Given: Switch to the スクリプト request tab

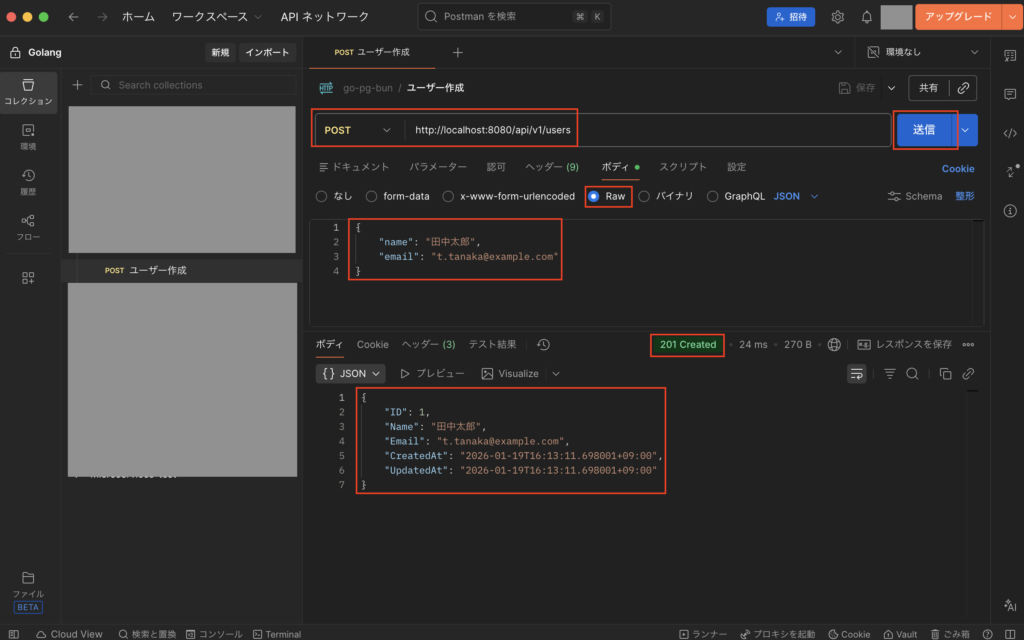Looking at the screenshot, I should pos(682,167).
